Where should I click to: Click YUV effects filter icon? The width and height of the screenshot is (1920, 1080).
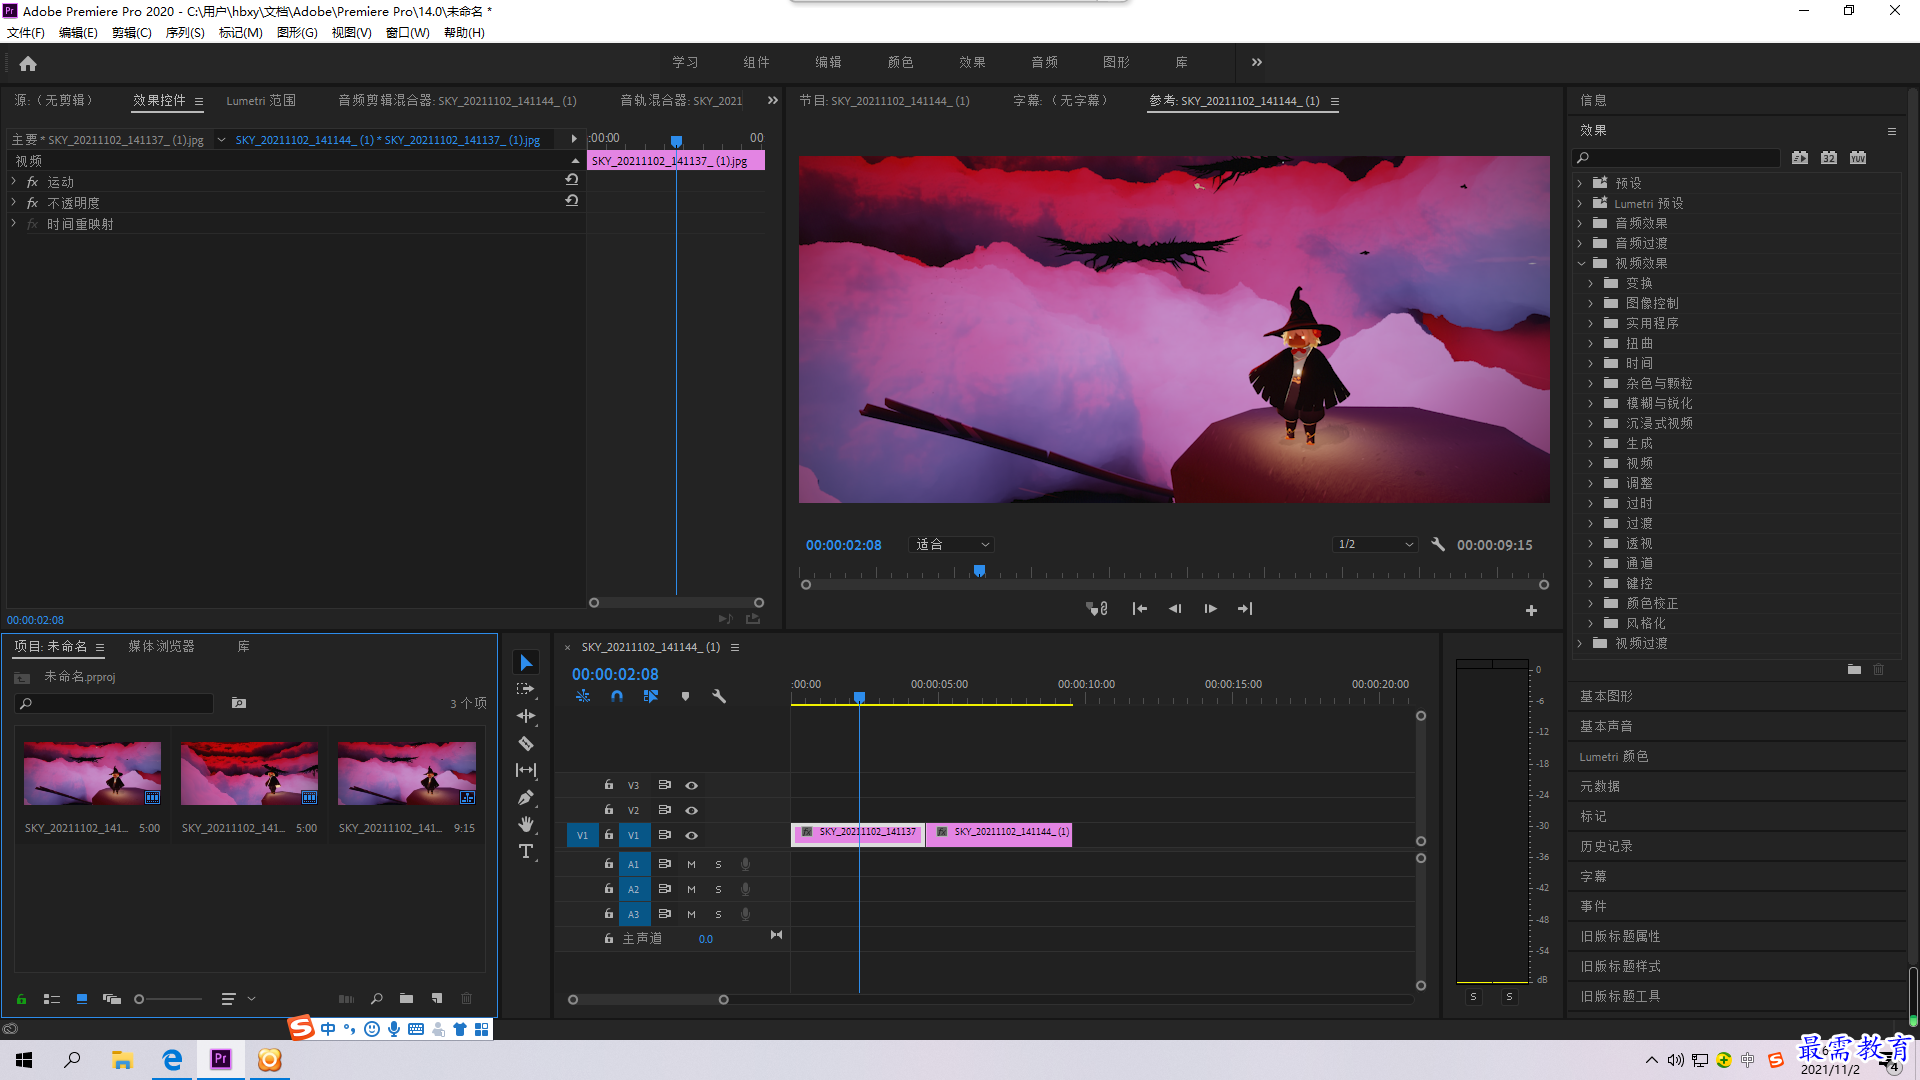[1858, 158]
